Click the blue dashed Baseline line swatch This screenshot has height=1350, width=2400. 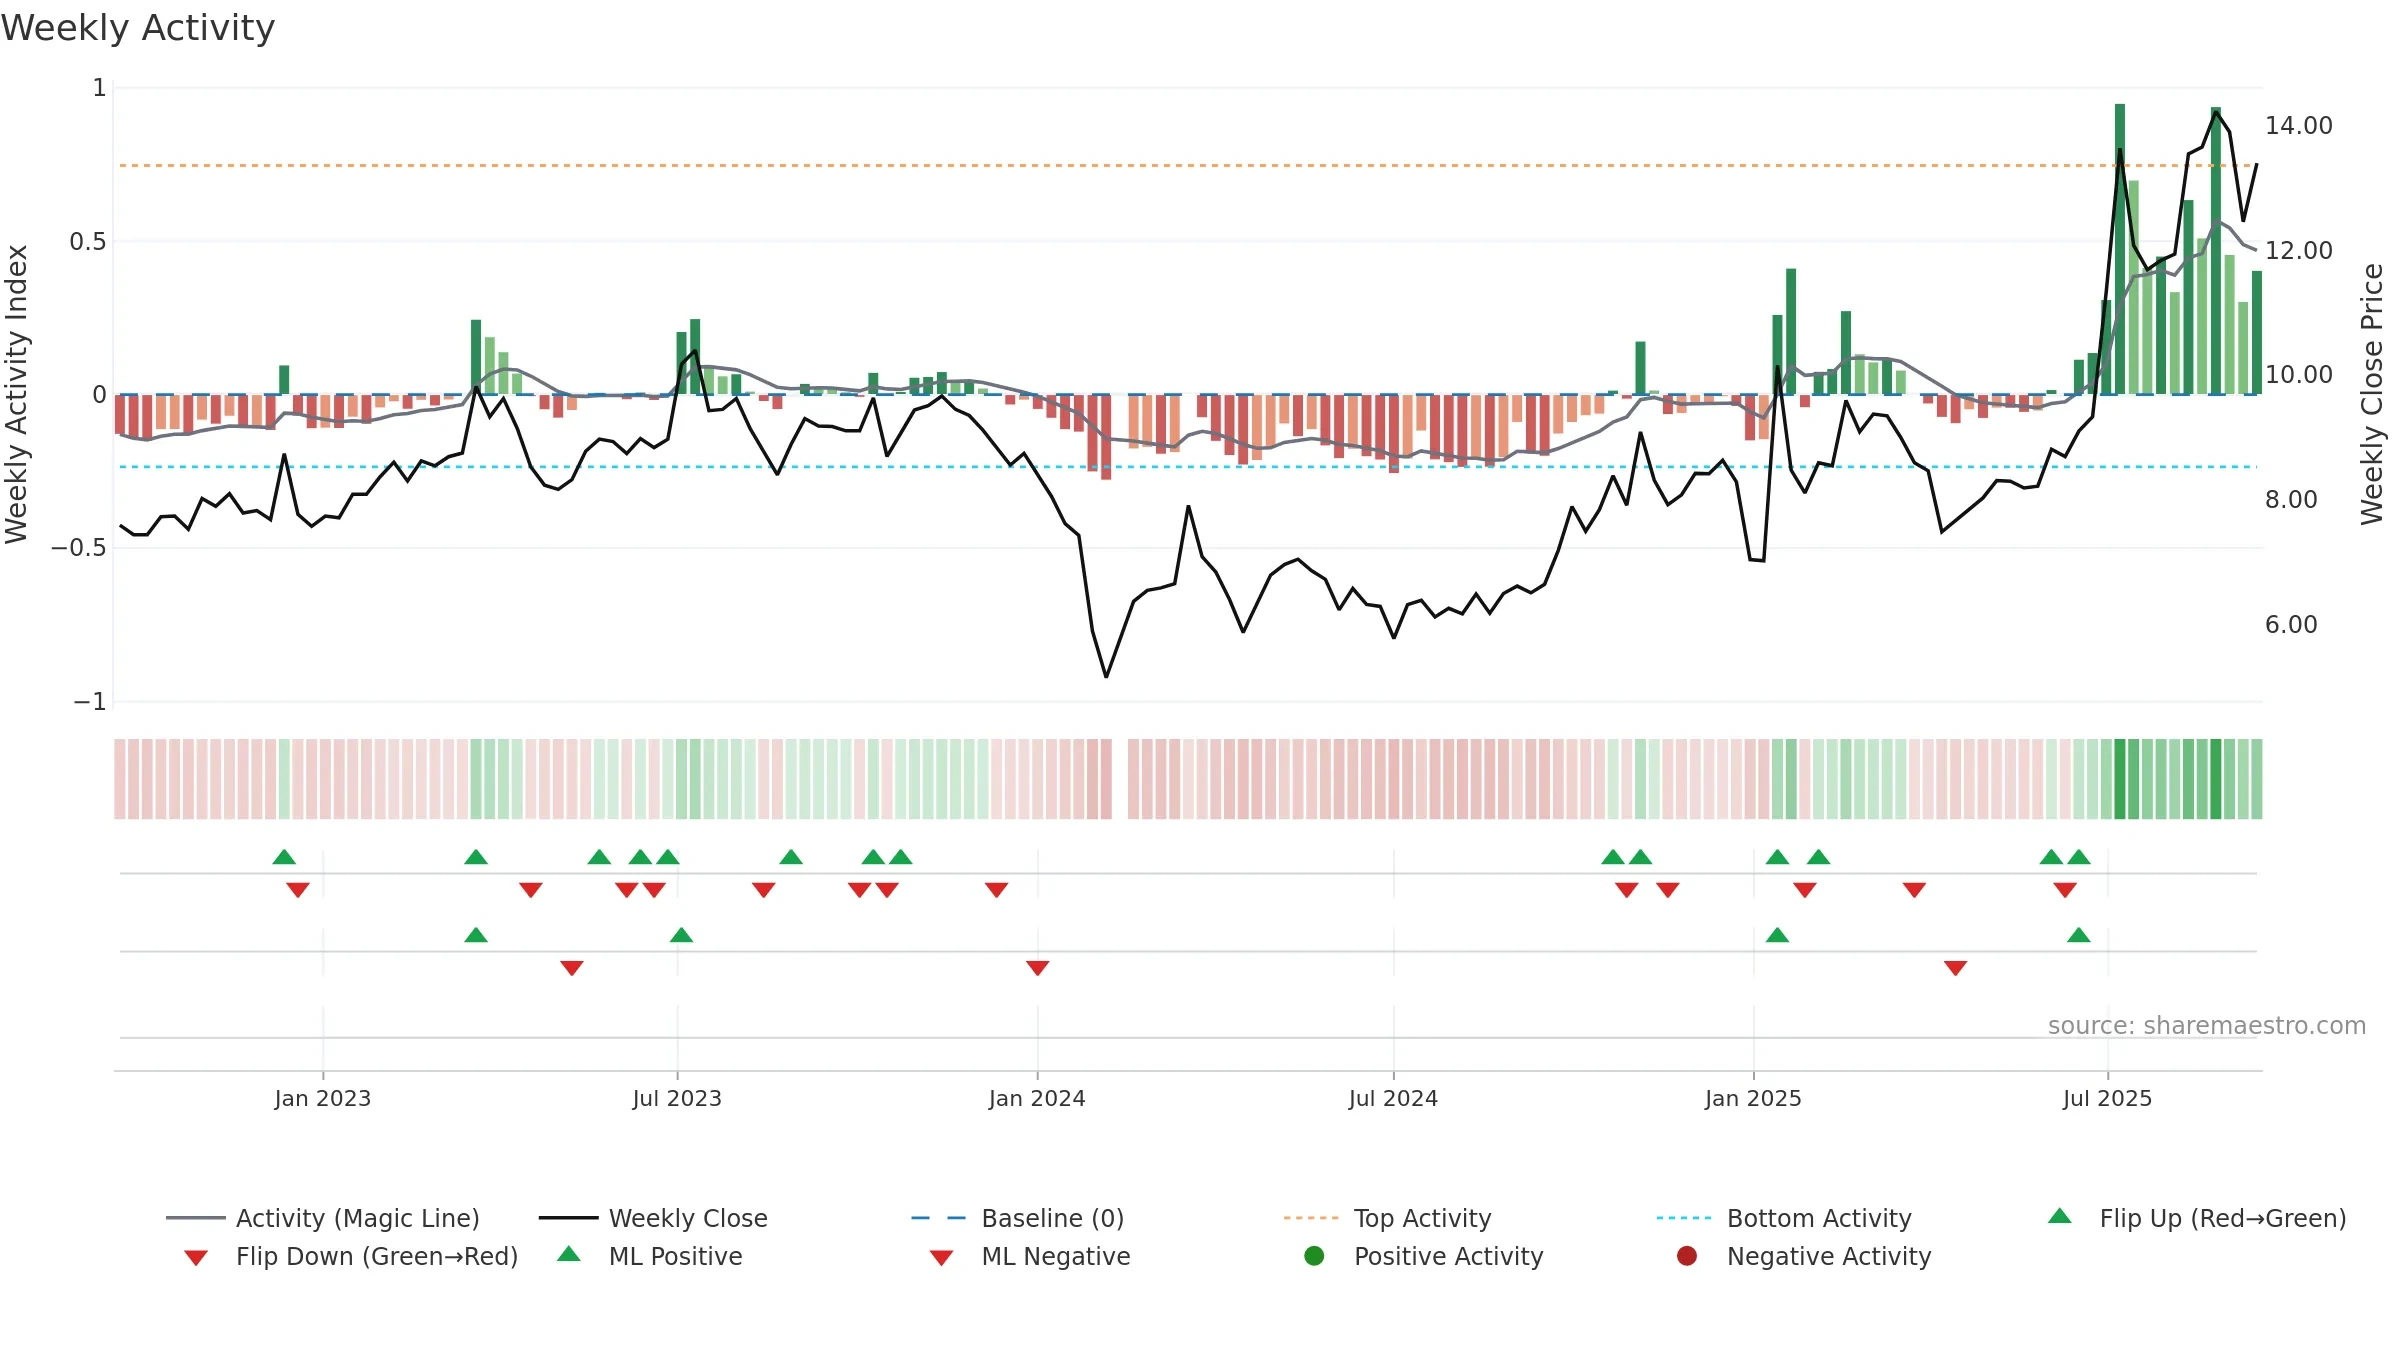click(939, 1218)
